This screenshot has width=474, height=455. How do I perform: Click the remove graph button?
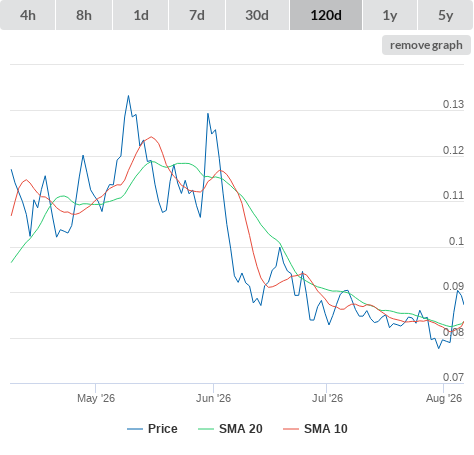tap(426, 45)
